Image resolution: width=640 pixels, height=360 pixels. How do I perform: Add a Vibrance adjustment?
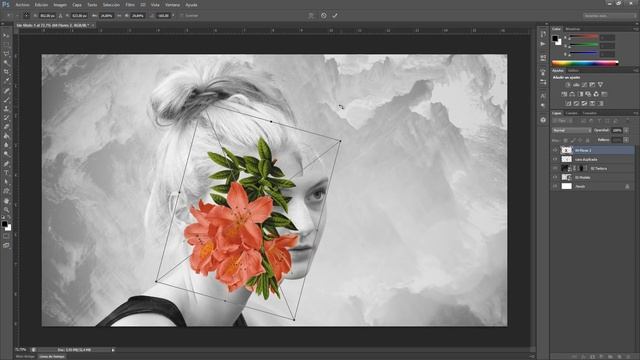(x=600, y=84)
